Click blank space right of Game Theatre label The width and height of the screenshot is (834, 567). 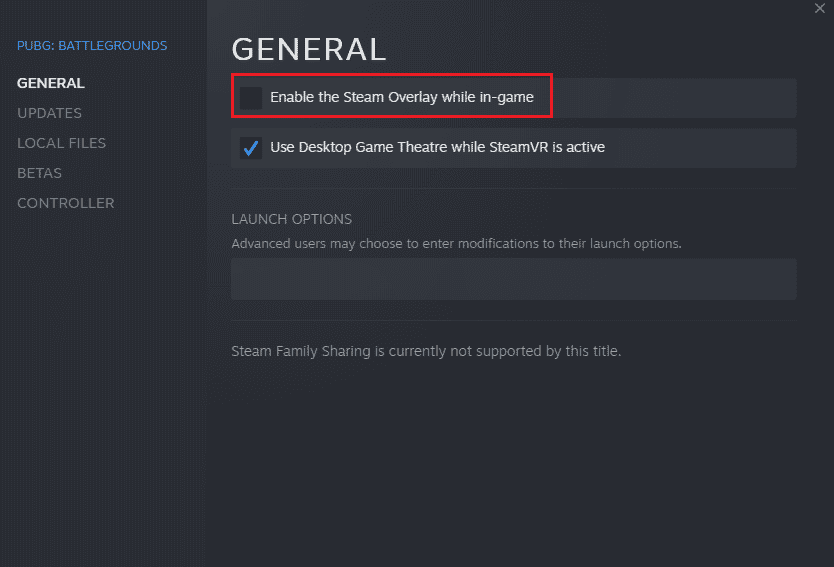pyautogui.click(x=700, y=148)
